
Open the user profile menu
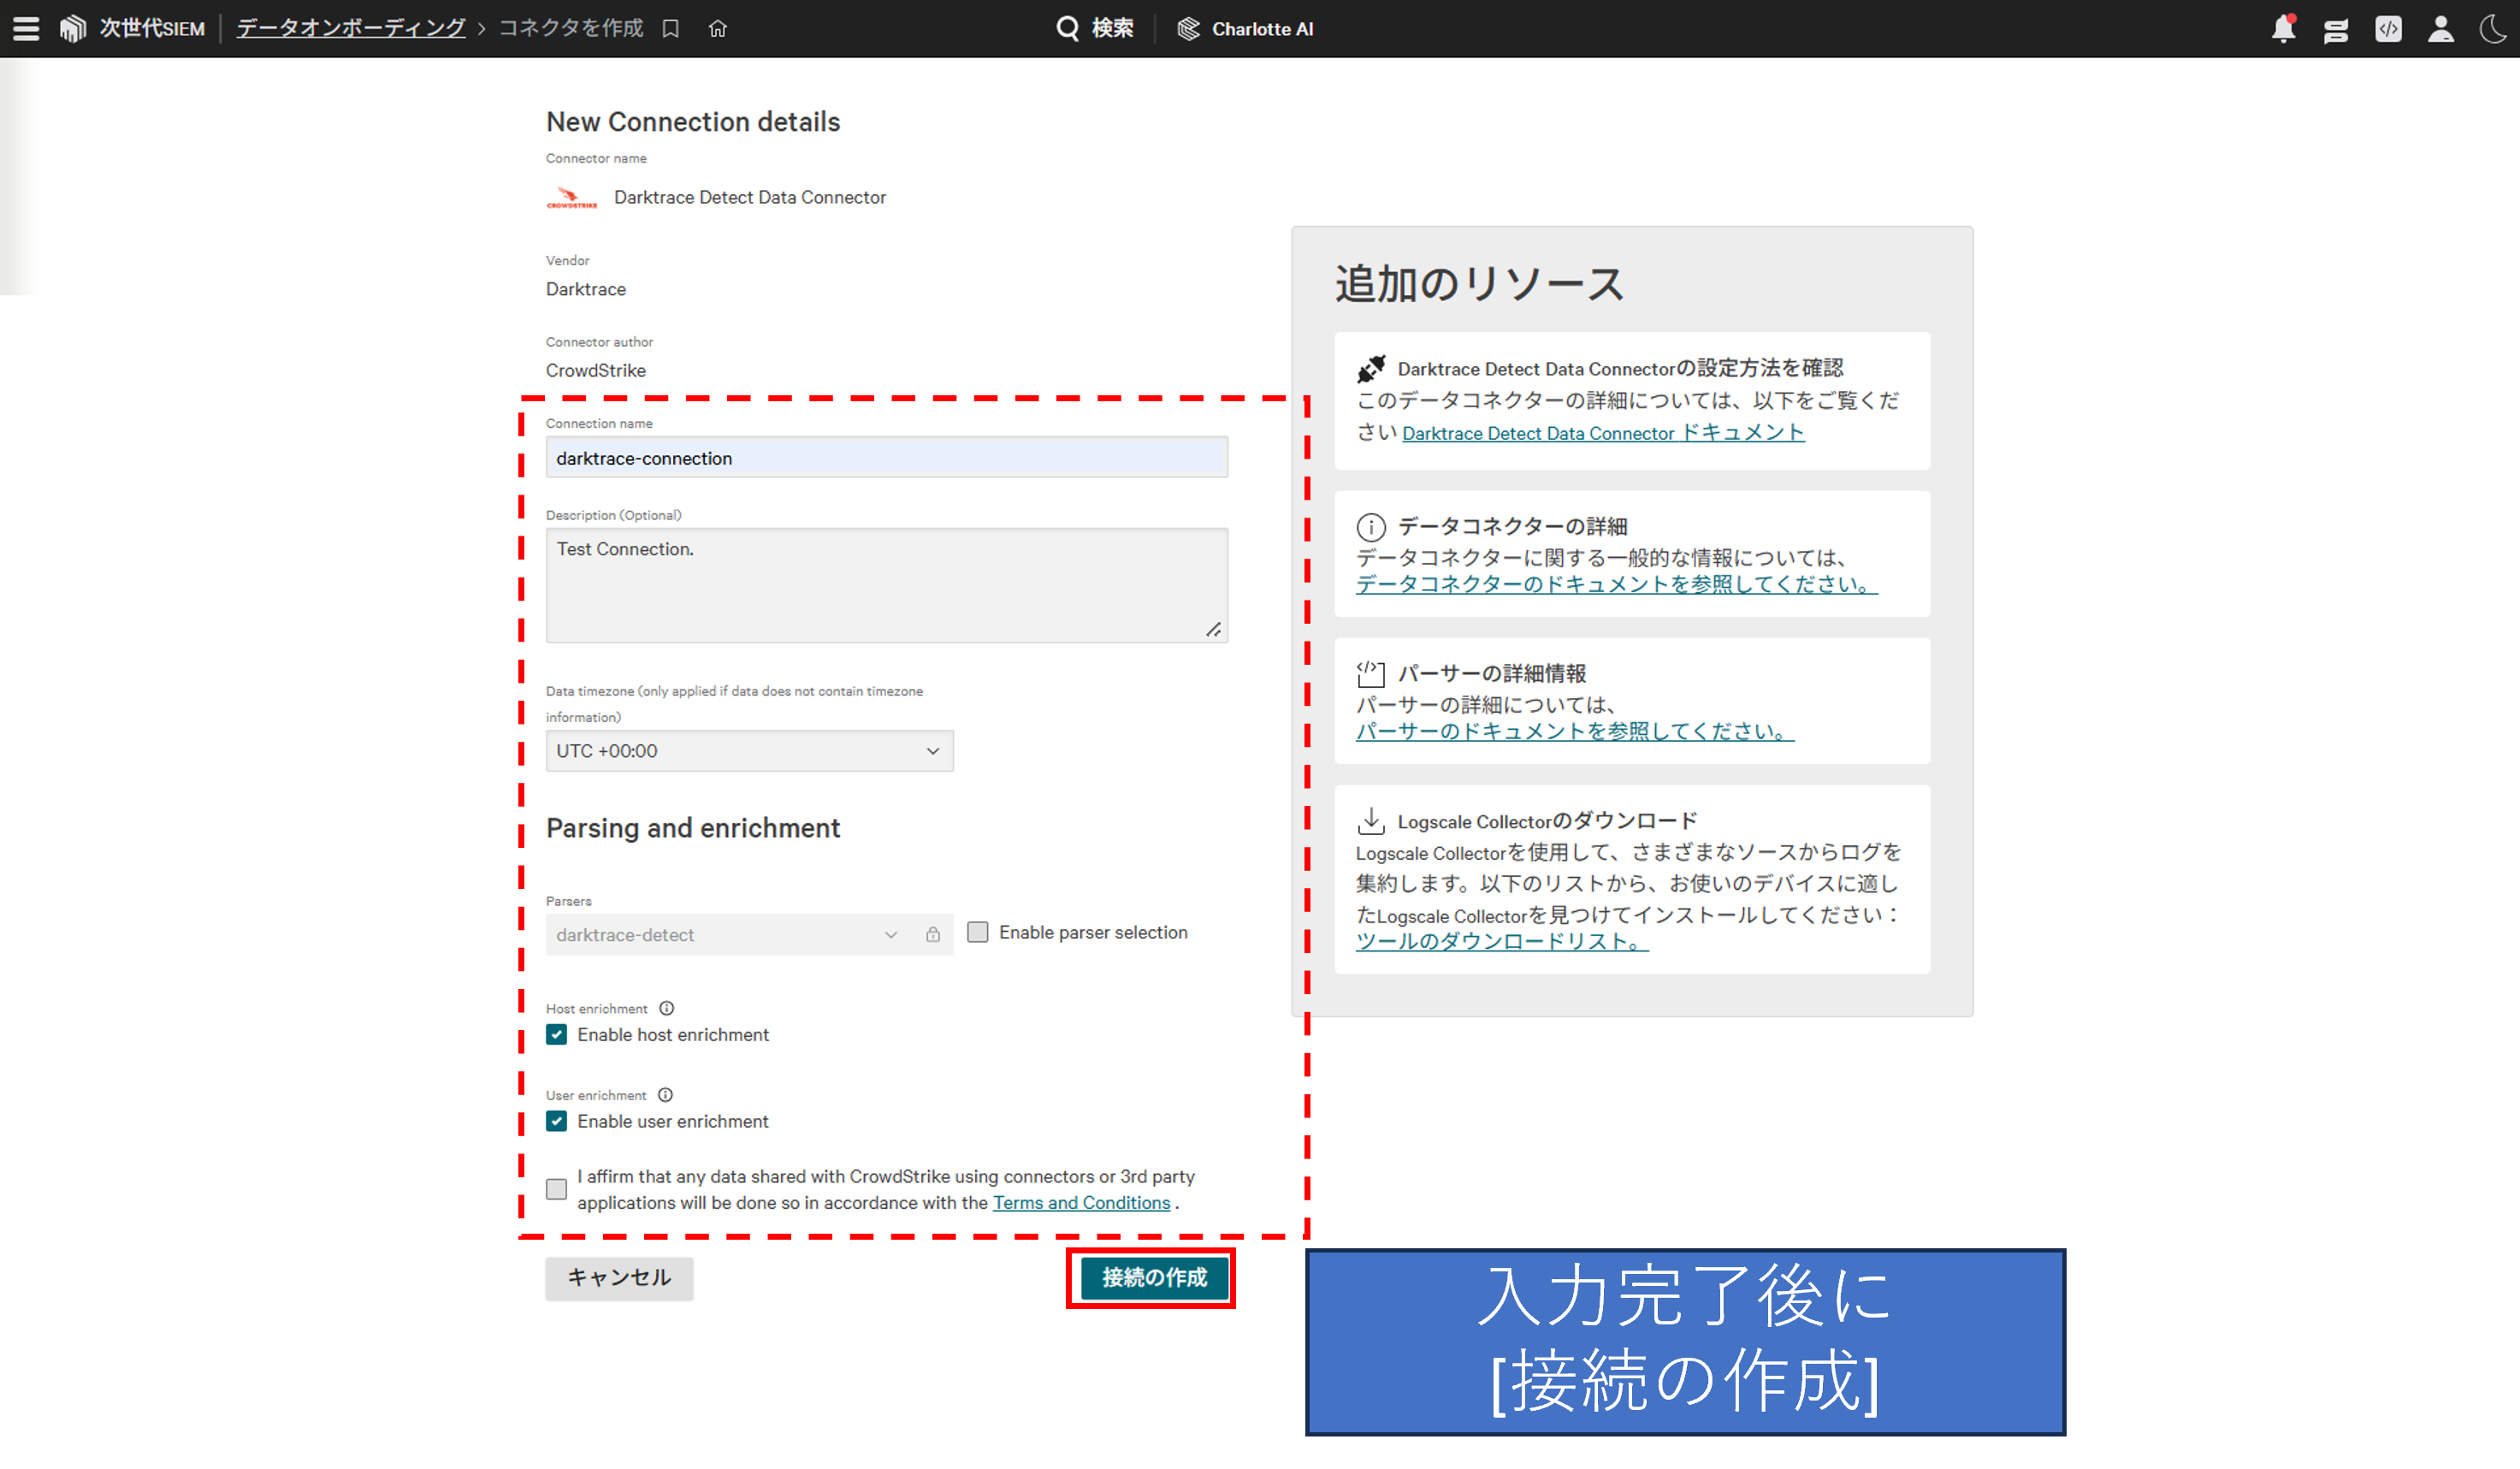tap(2441, 29)
